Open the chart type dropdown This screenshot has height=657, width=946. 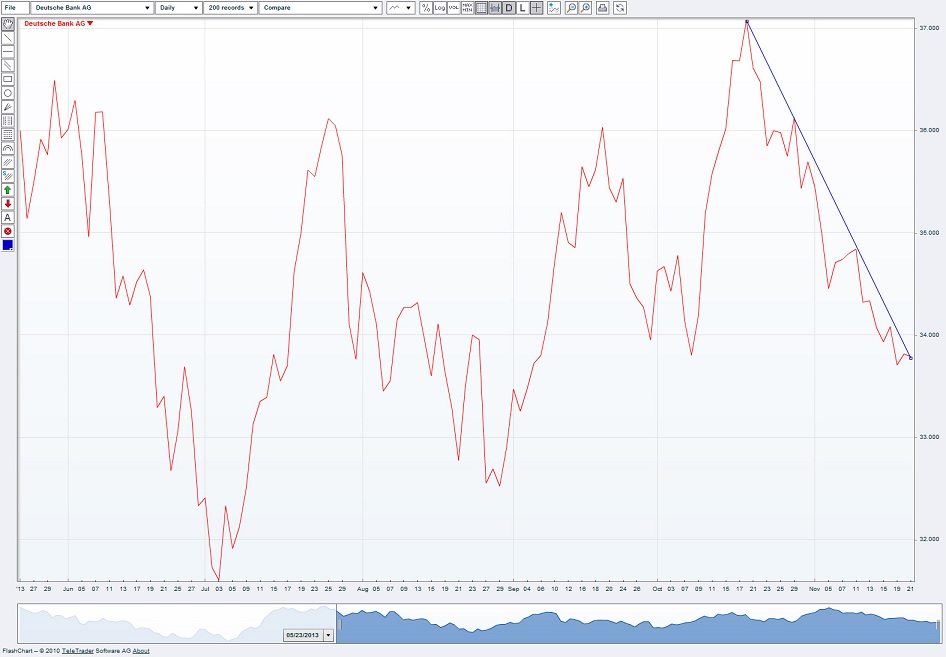[398, 7]
